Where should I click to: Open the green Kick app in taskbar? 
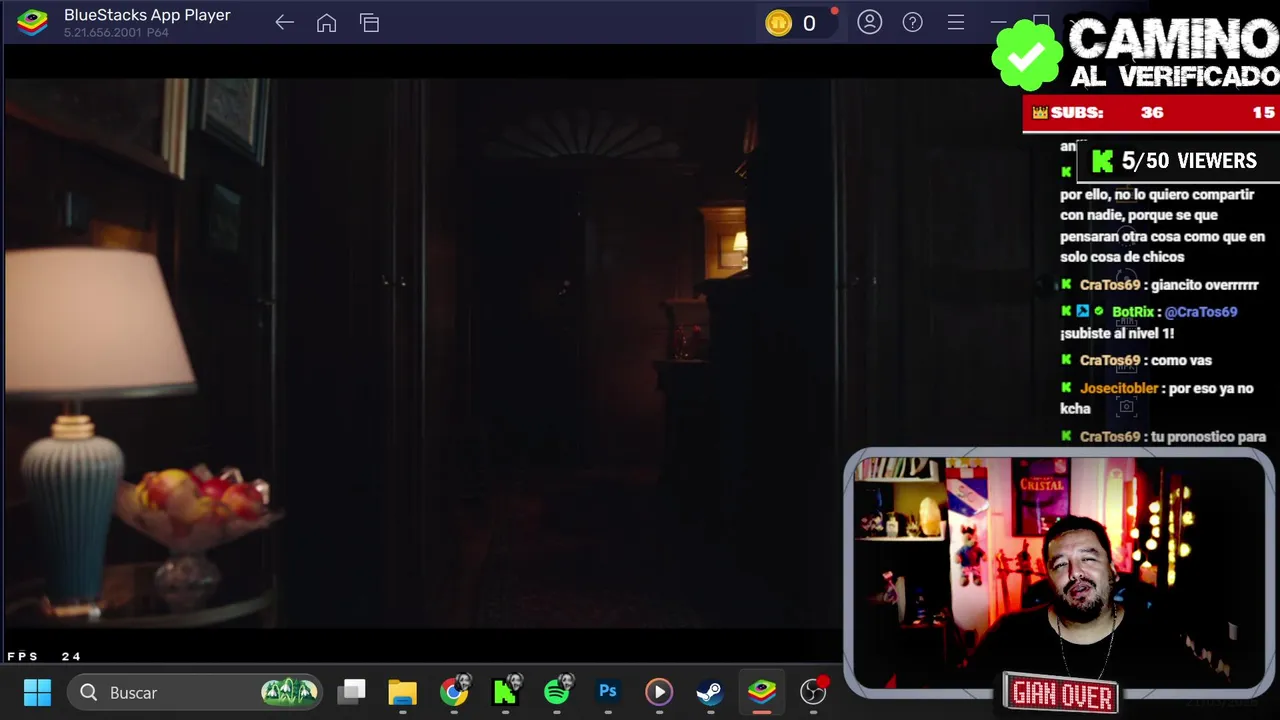pos(506,692)
